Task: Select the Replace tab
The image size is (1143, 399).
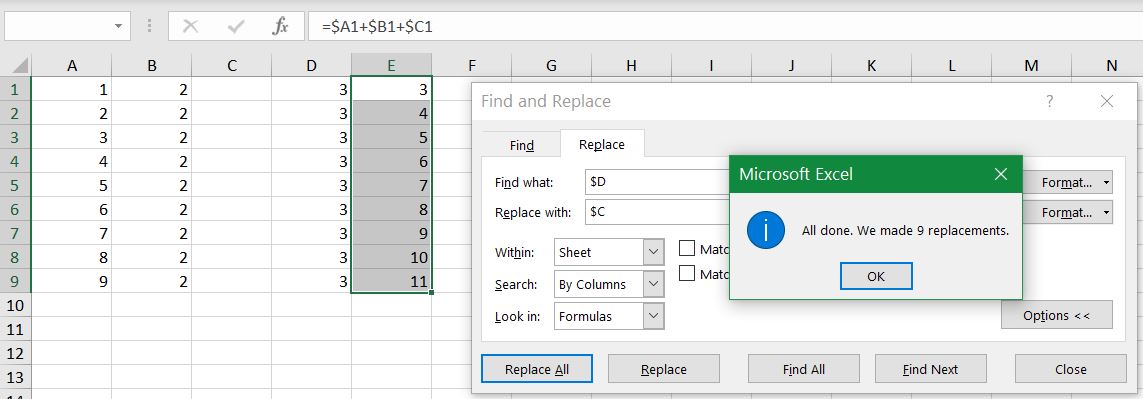Action: (x=601, y=144)
